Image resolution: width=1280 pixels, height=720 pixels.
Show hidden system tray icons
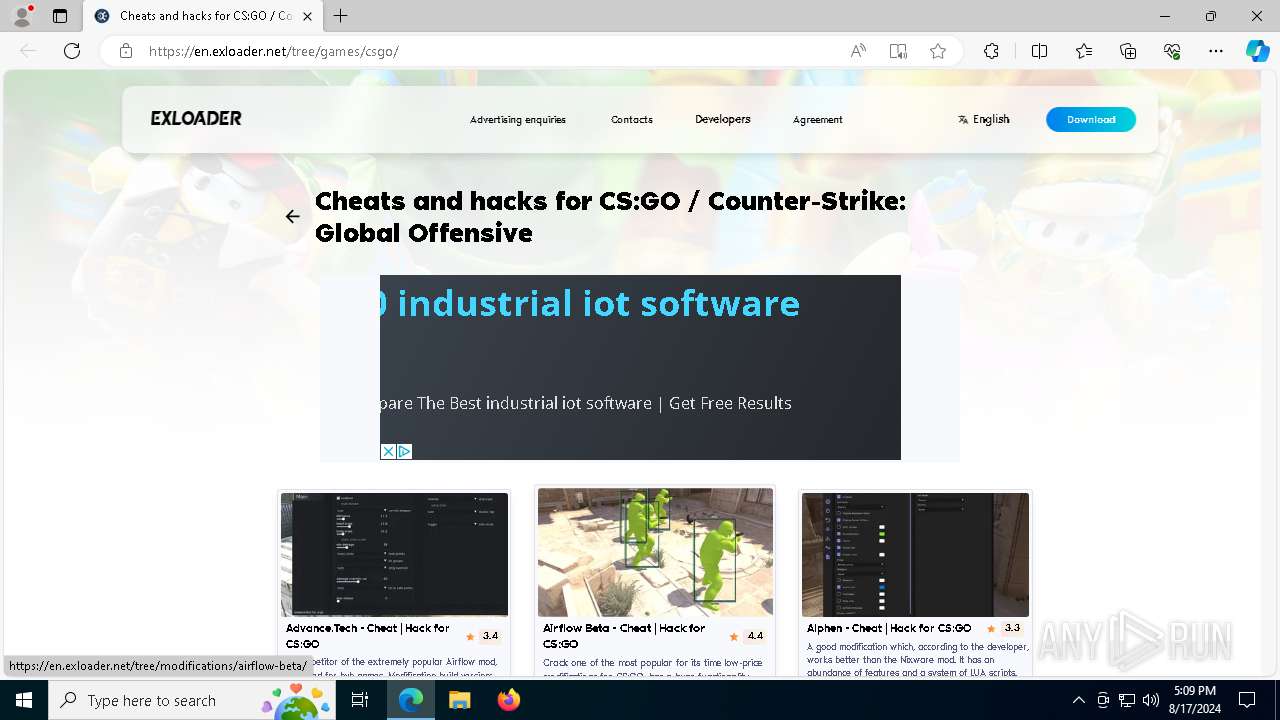coord(1078,700)
